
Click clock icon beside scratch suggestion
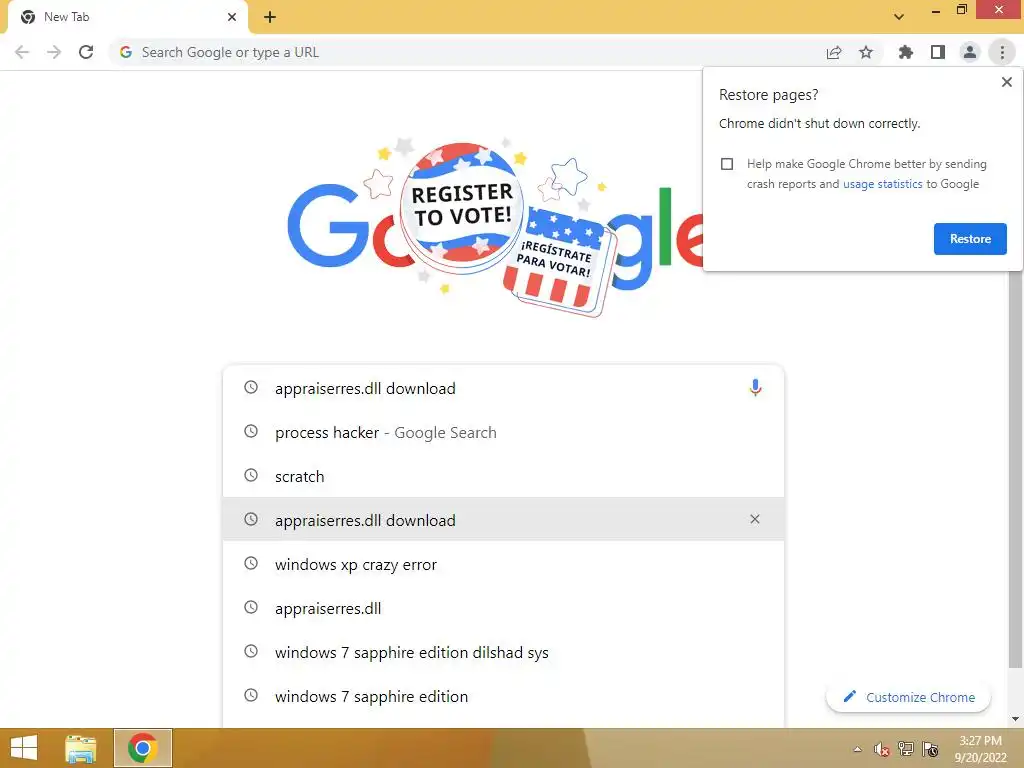coord(251,475)
